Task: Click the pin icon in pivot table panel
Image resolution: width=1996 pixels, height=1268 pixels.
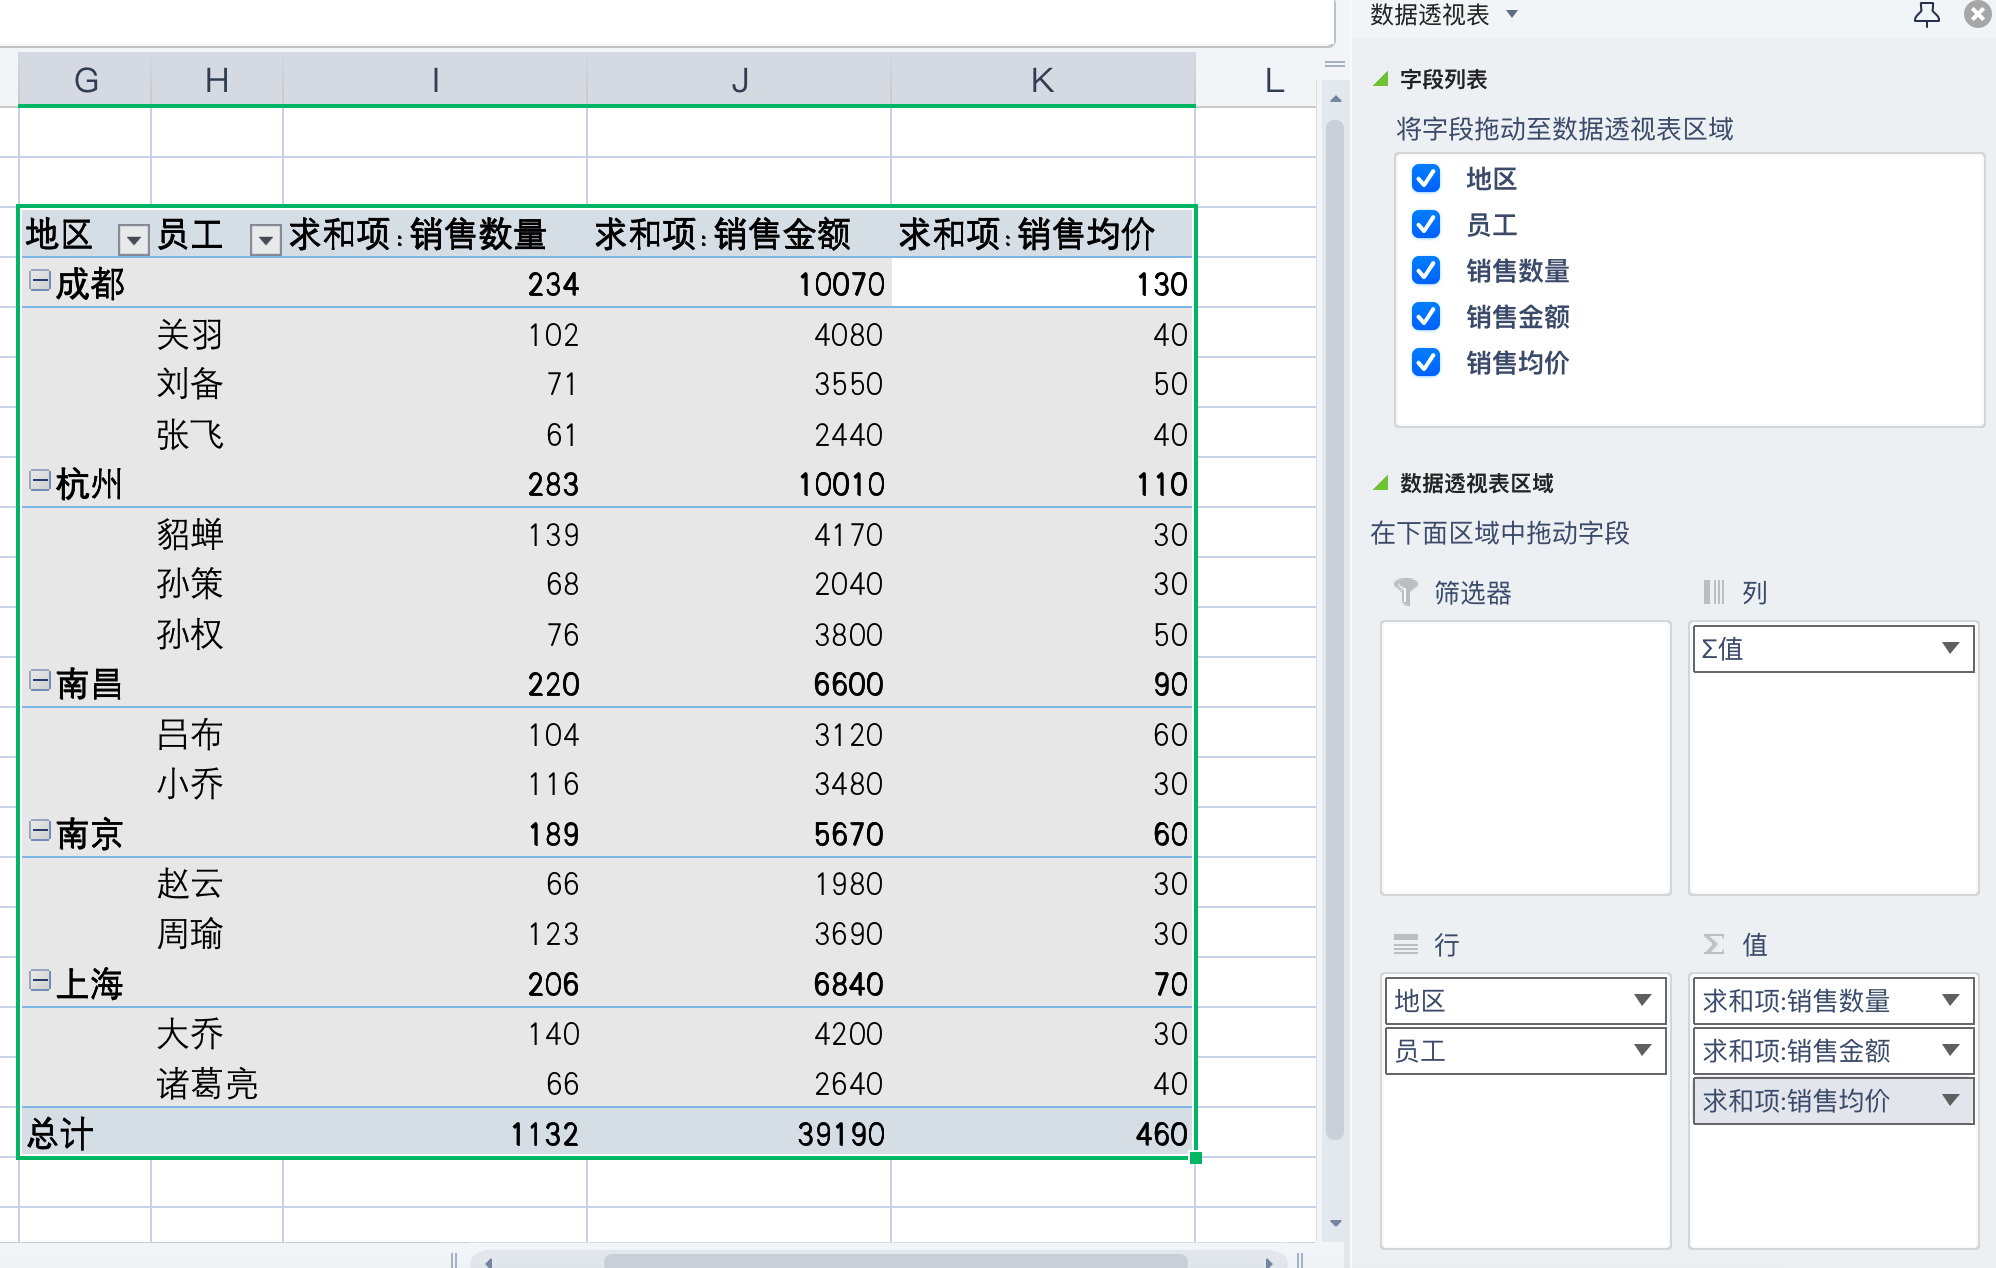Action: click(1926, 14)
